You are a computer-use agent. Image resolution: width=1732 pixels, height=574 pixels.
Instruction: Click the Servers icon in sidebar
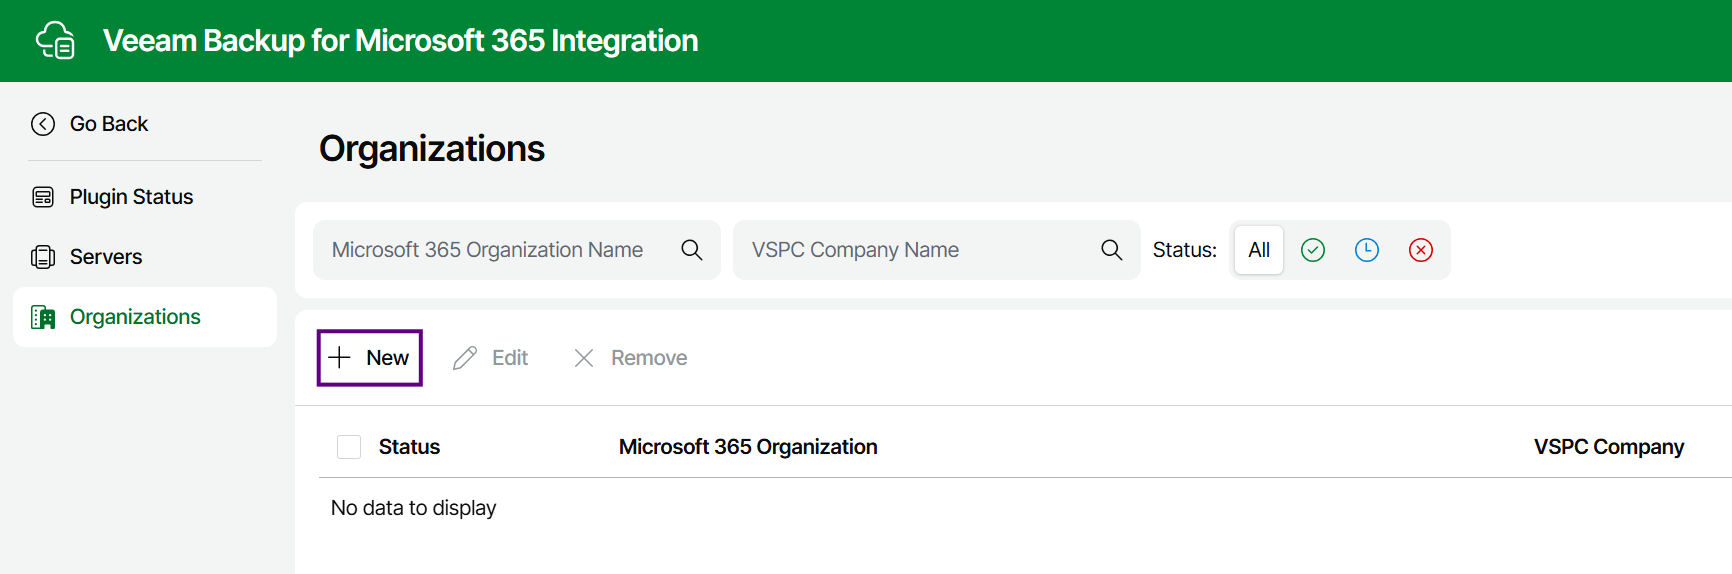[43, 257]
